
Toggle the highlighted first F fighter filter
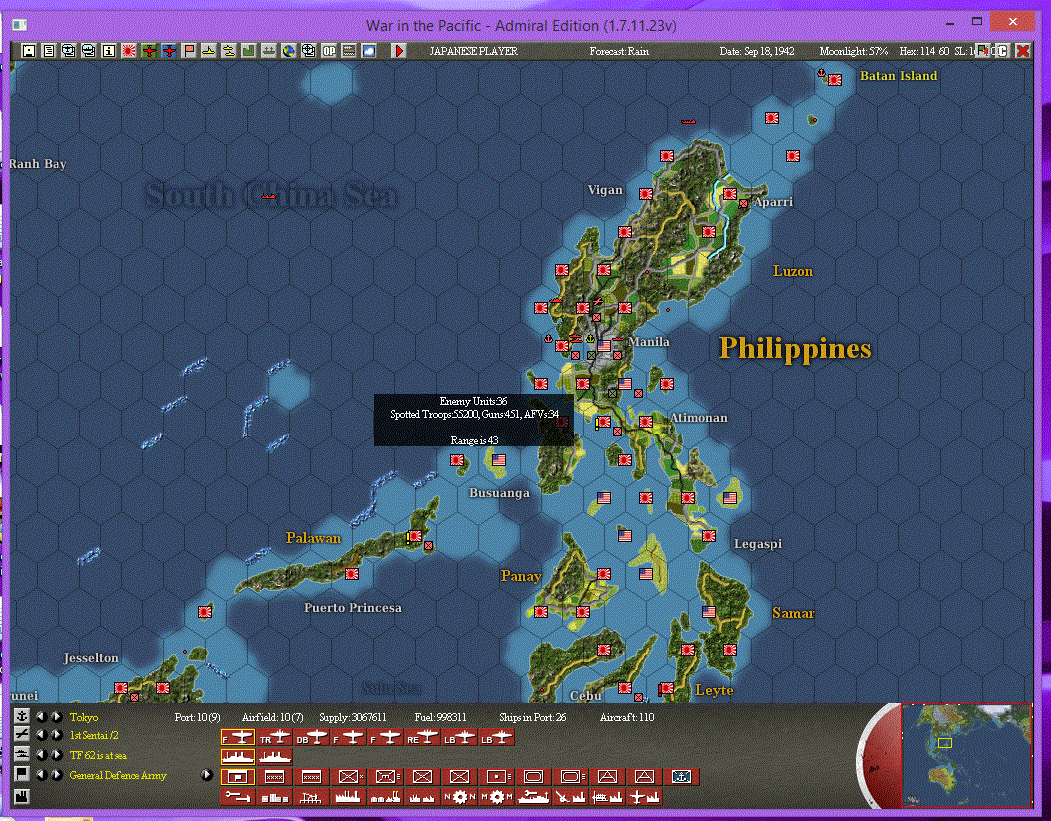coord(238,738)
